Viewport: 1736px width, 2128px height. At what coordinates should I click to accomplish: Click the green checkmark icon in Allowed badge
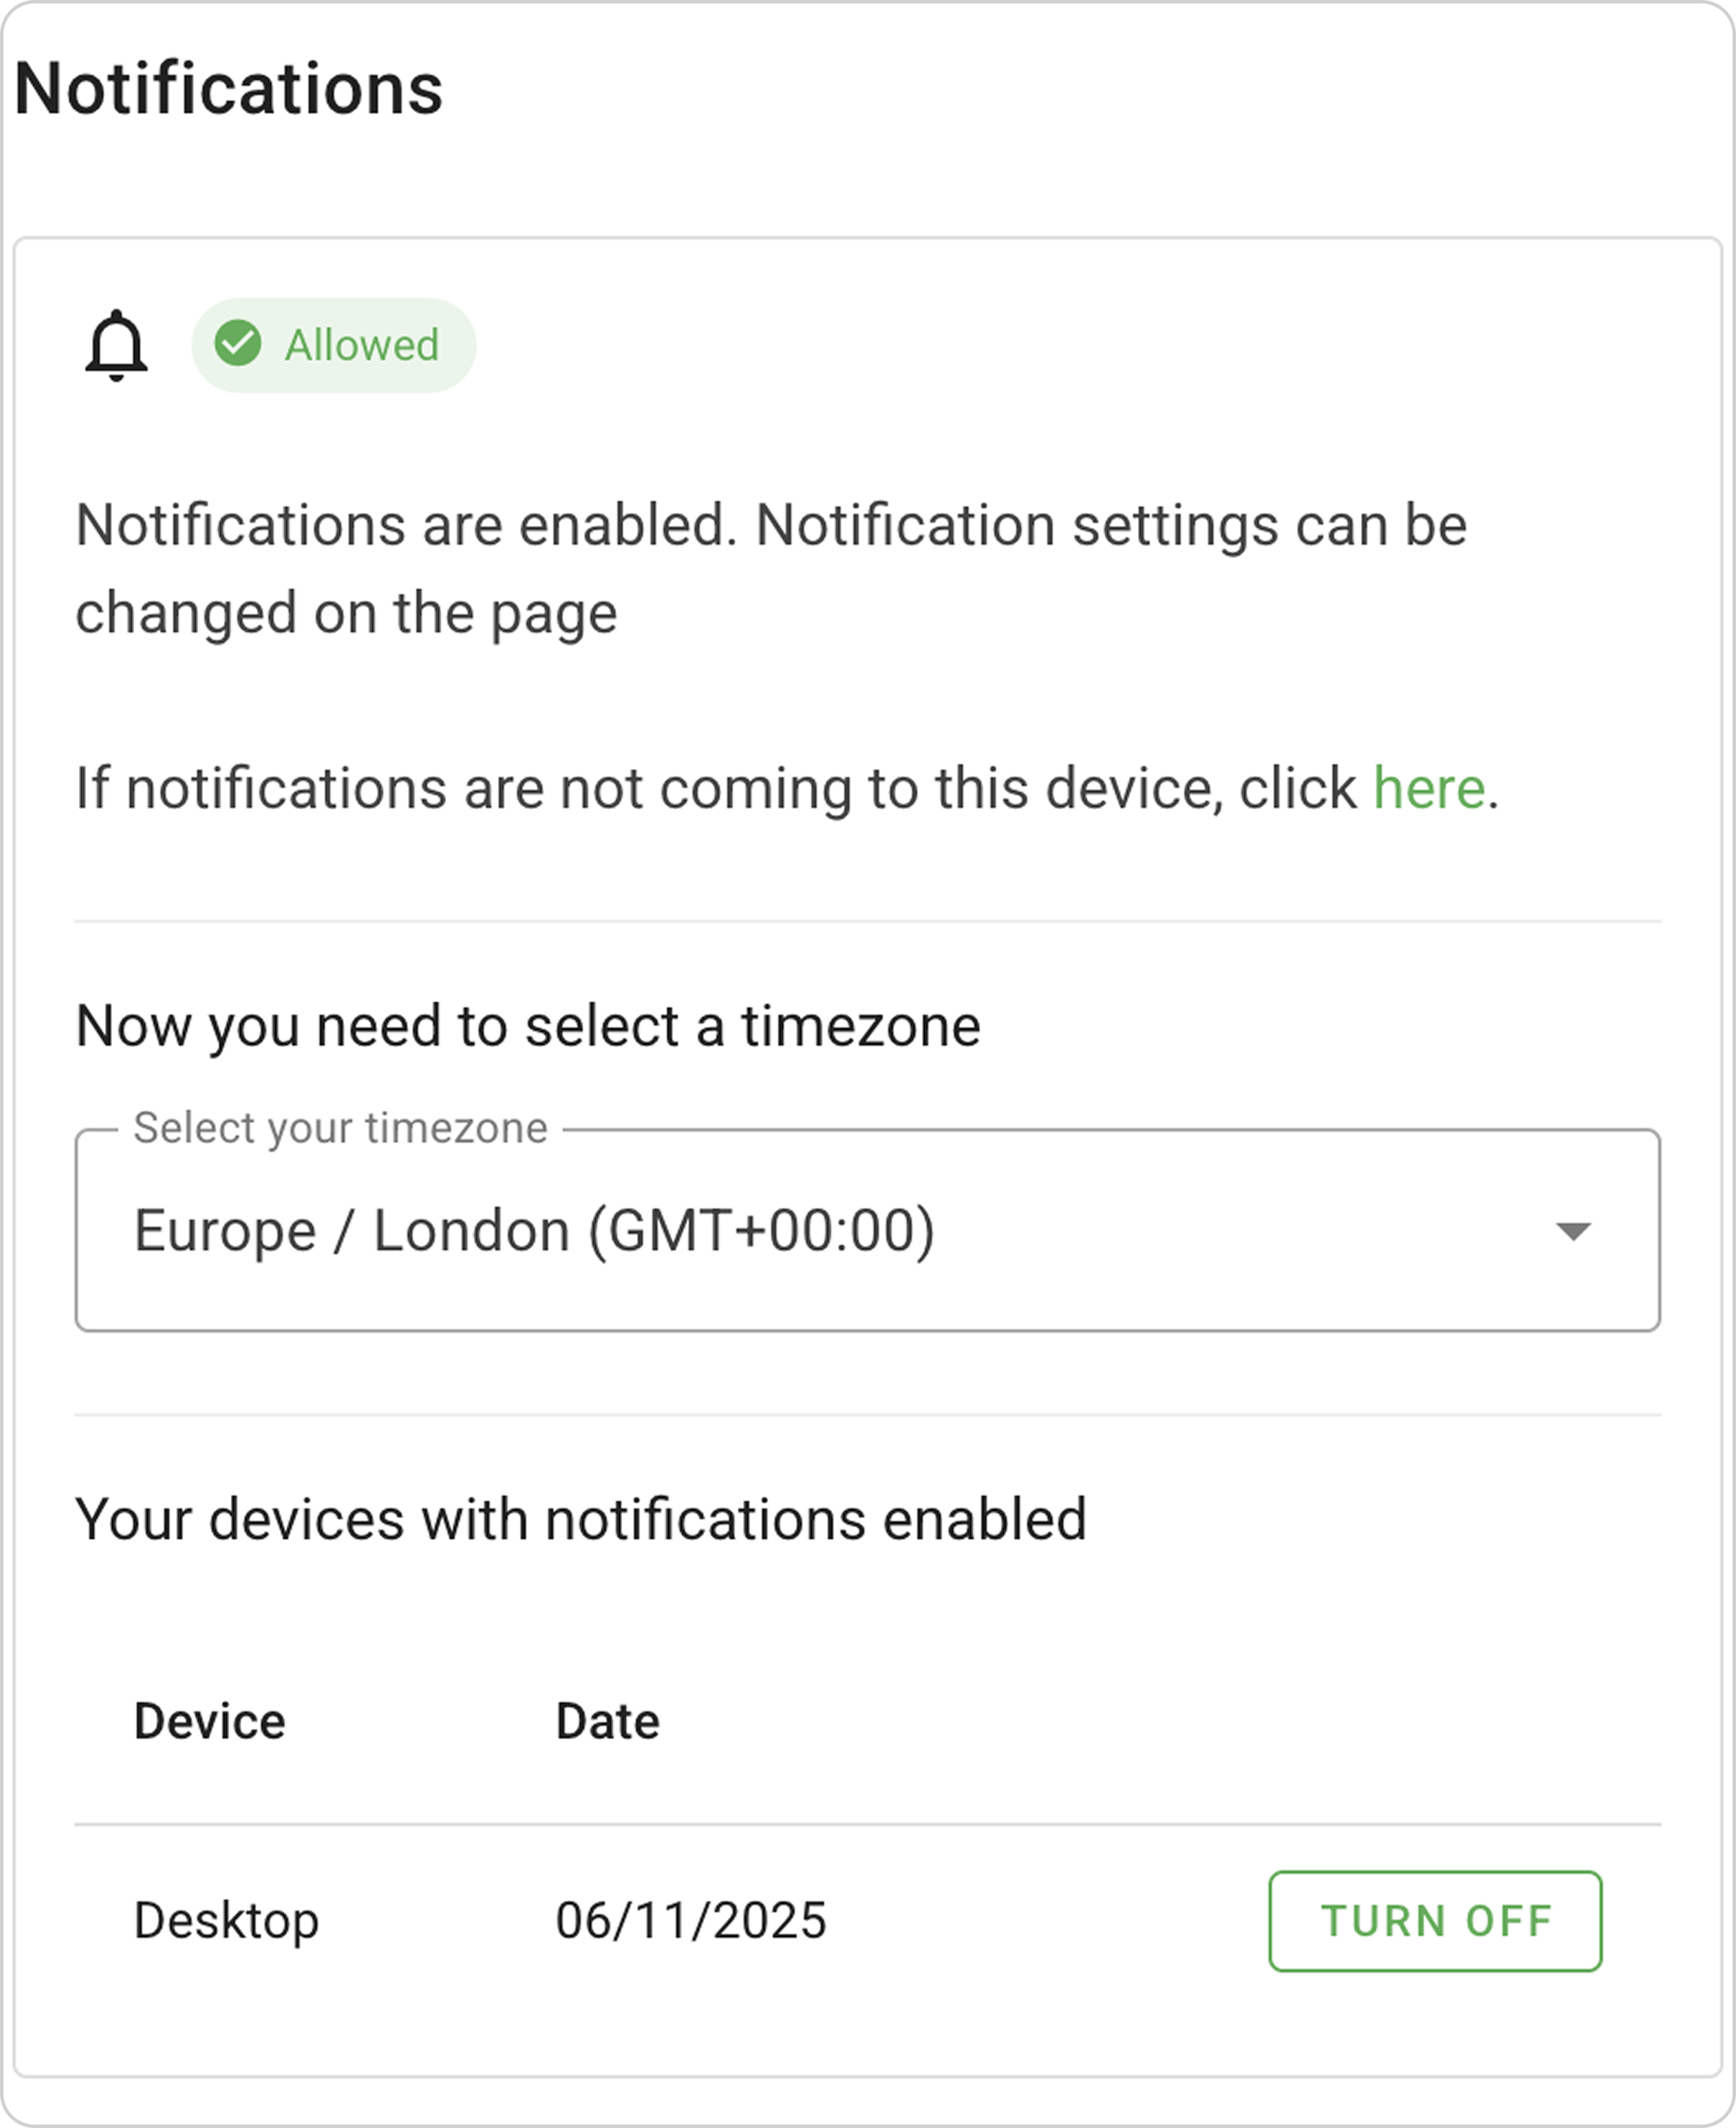pyautogui.click(x=238, y=344)
